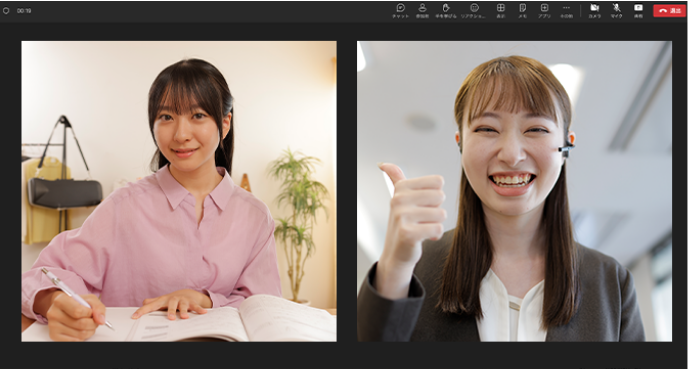Select the pink-shirt participant video tile
Image resolution: width=688 pixels, height=370 pixels.
point(179,191)
